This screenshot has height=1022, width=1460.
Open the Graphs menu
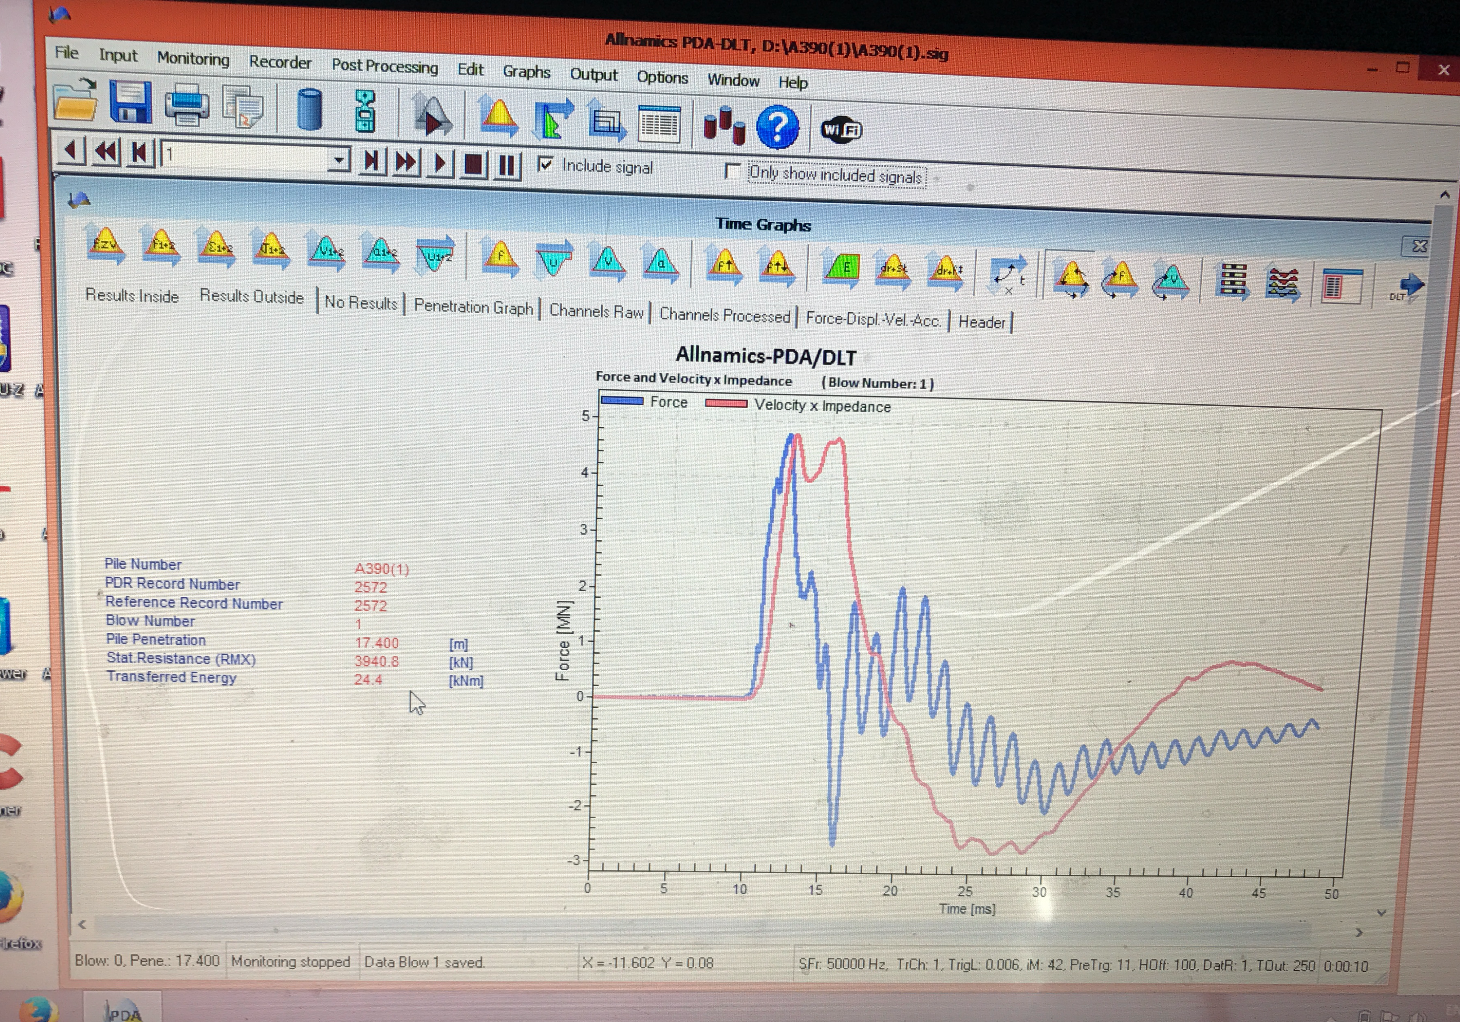[x=527, y=72]
